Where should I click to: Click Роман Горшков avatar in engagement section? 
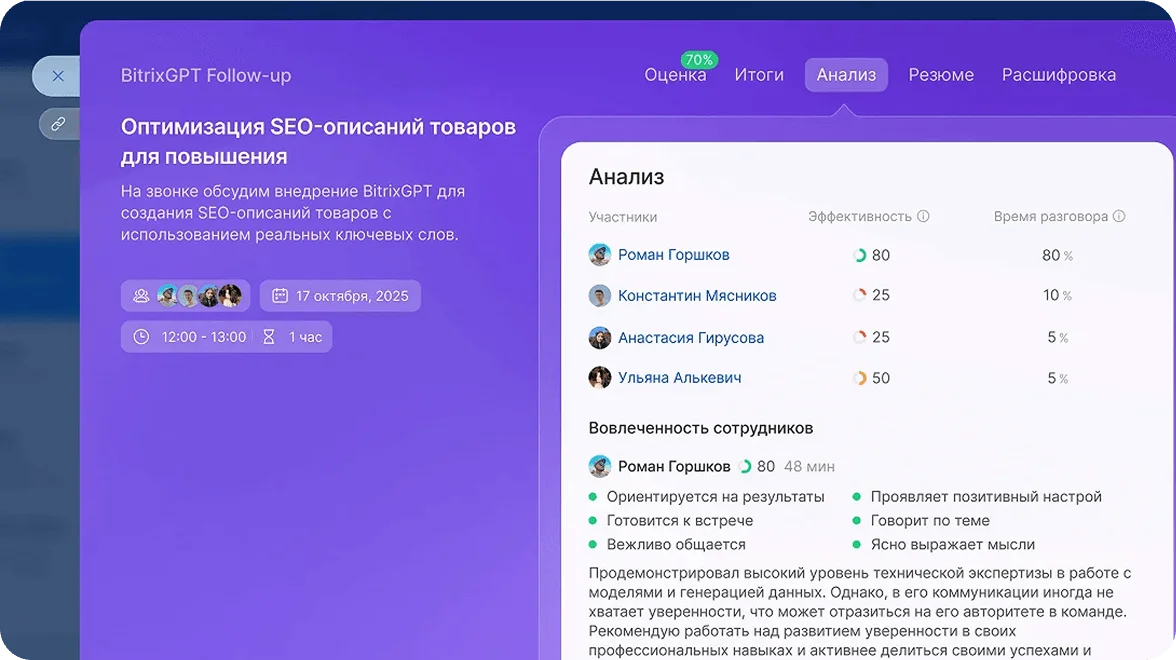coord(599,466)
